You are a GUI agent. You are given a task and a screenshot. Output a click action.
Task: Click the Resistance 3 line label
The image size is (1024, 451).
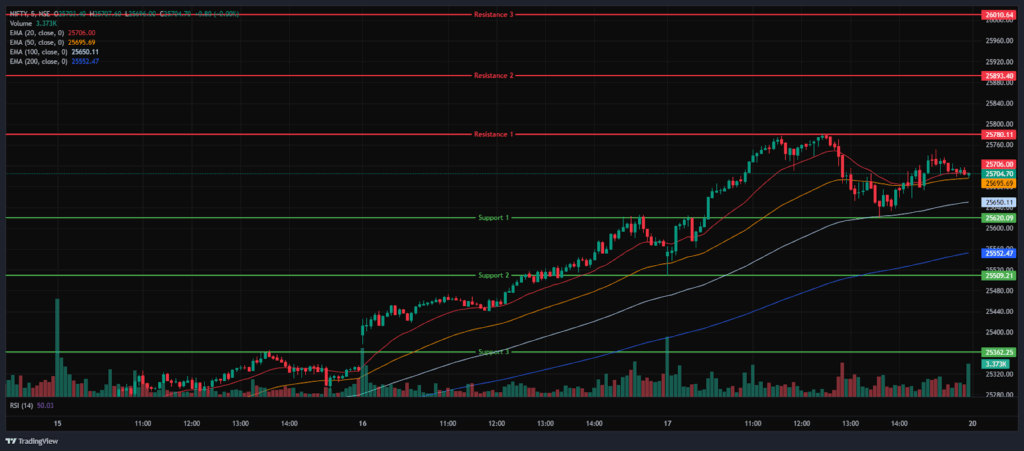point(493,15)
